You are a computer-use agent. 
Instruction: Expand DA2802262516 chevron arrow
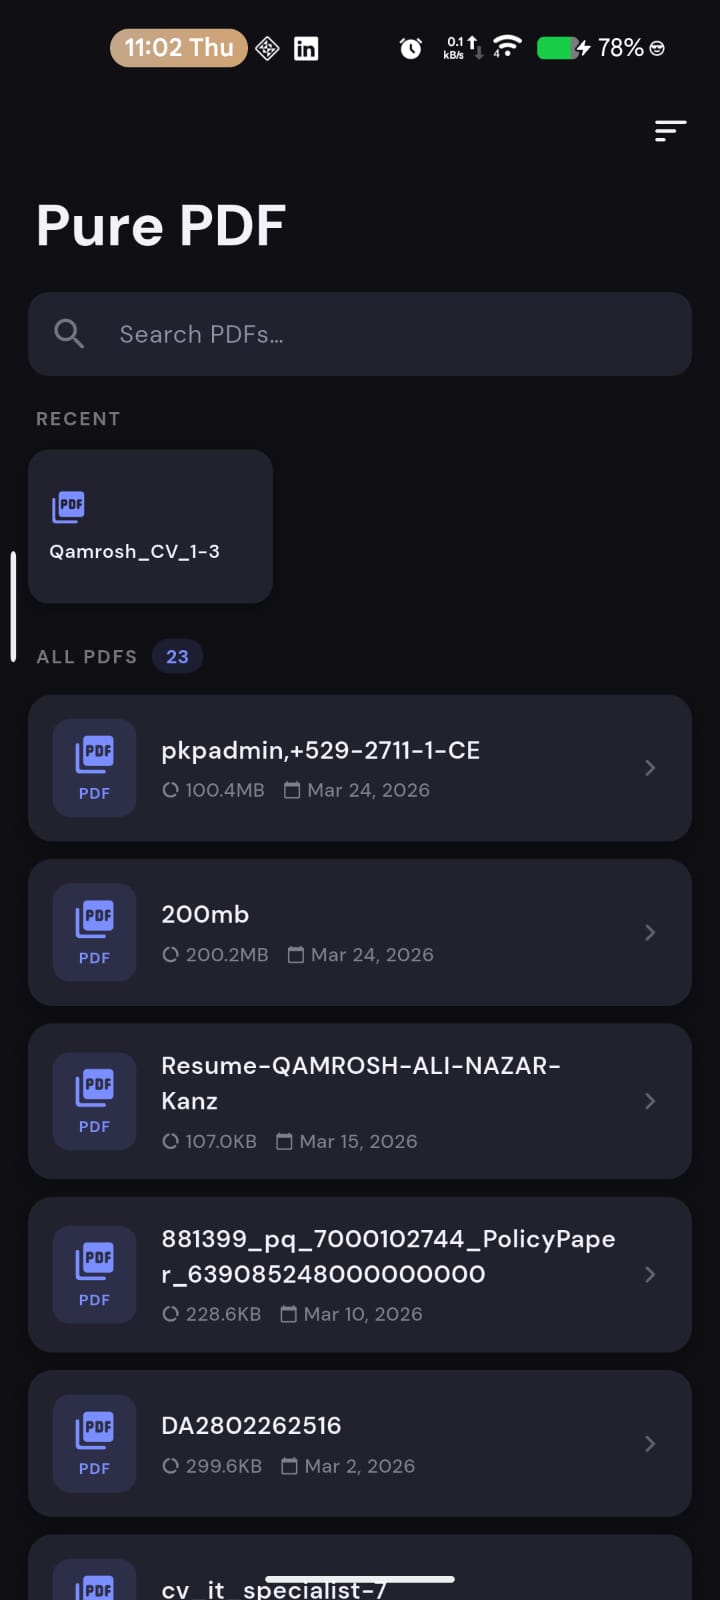[650, 1443]
